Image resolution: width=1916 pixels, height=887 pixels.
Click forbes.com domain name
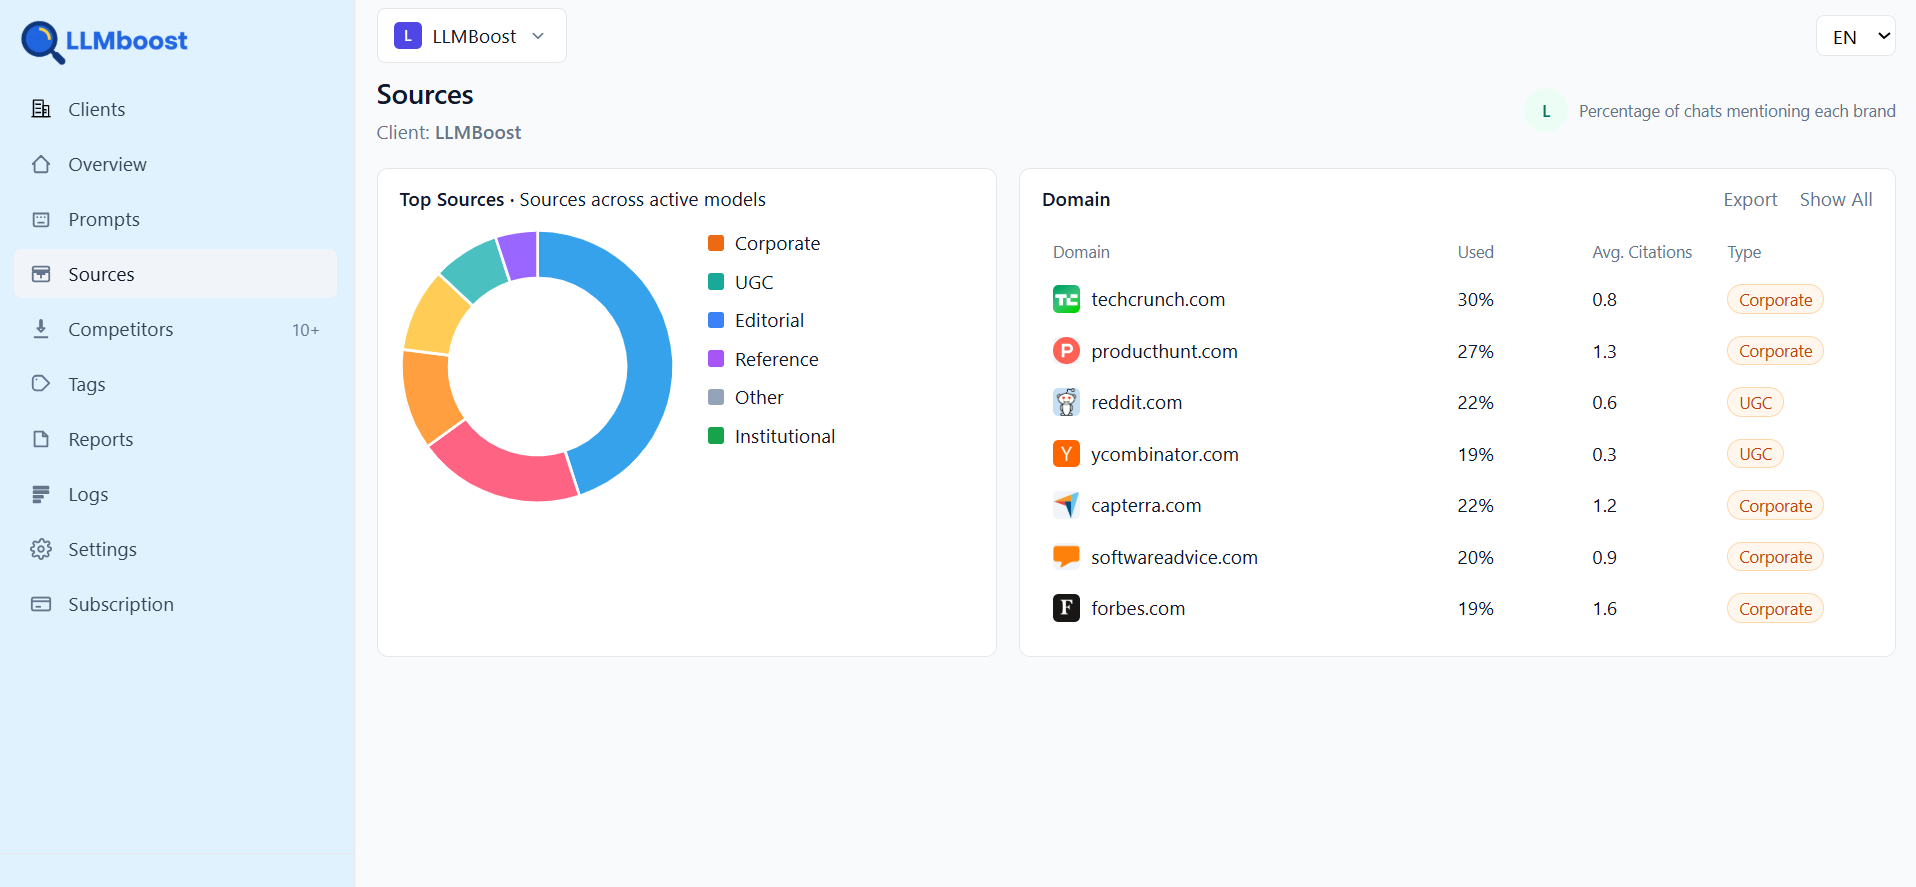coord(1138,608)
